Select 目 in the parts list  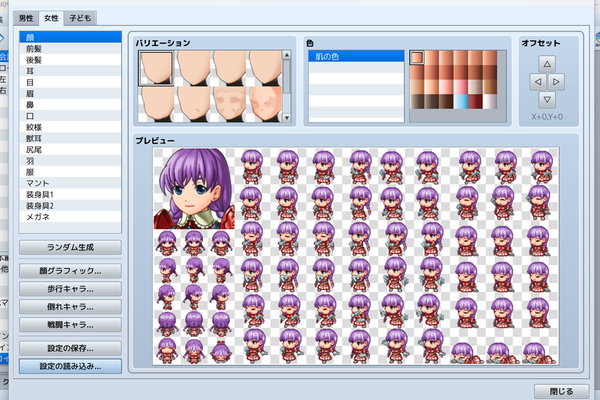click(x=70, y=82)
